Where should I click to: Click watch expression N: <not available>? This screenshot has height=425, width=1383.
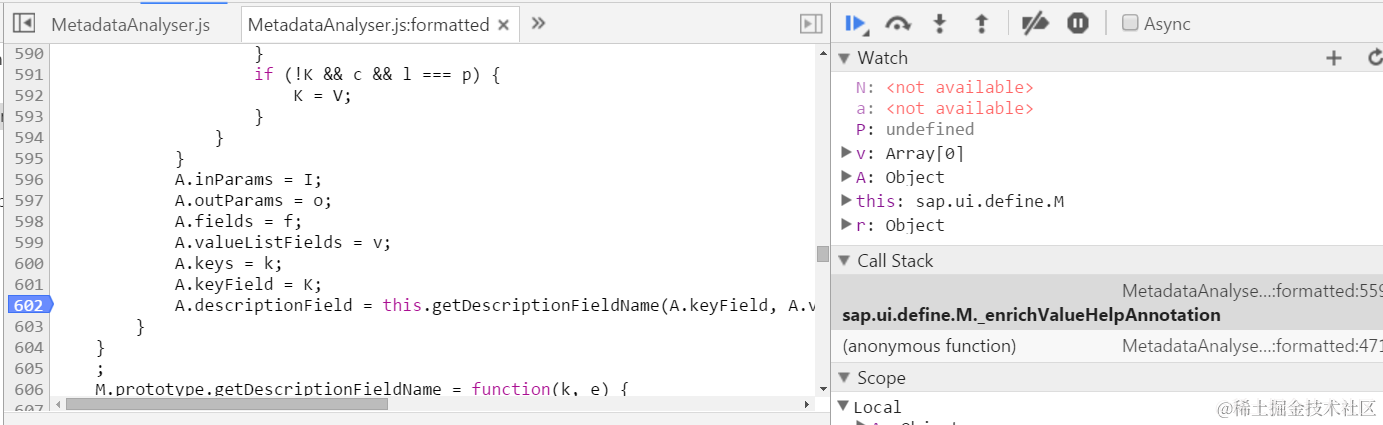click(945, 87)
